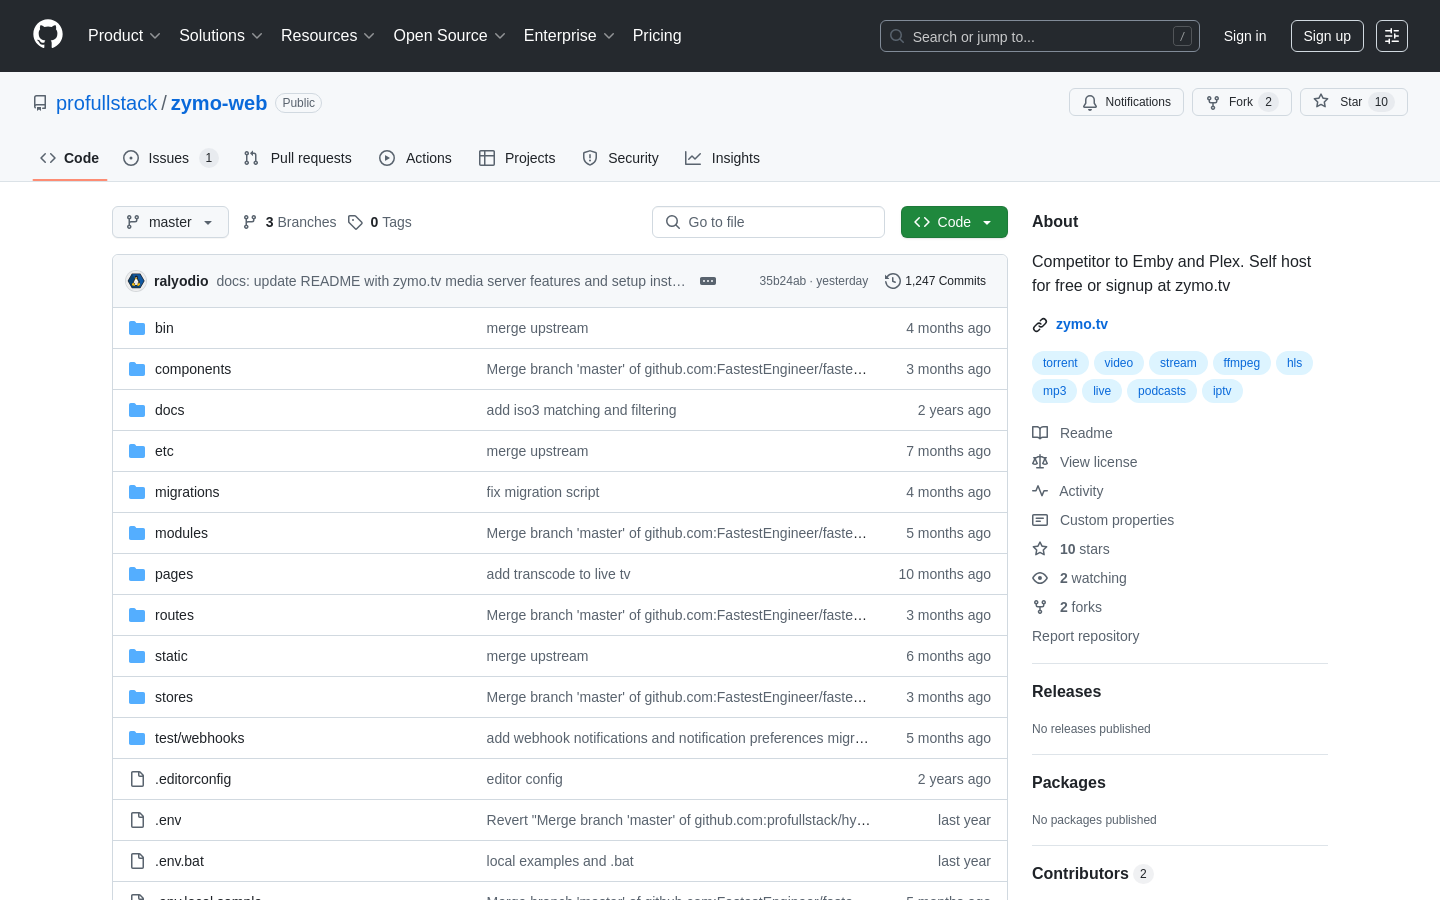Screen dimensions: 1440x900
Task: Open the GitHub home logo
Action: 48,35
